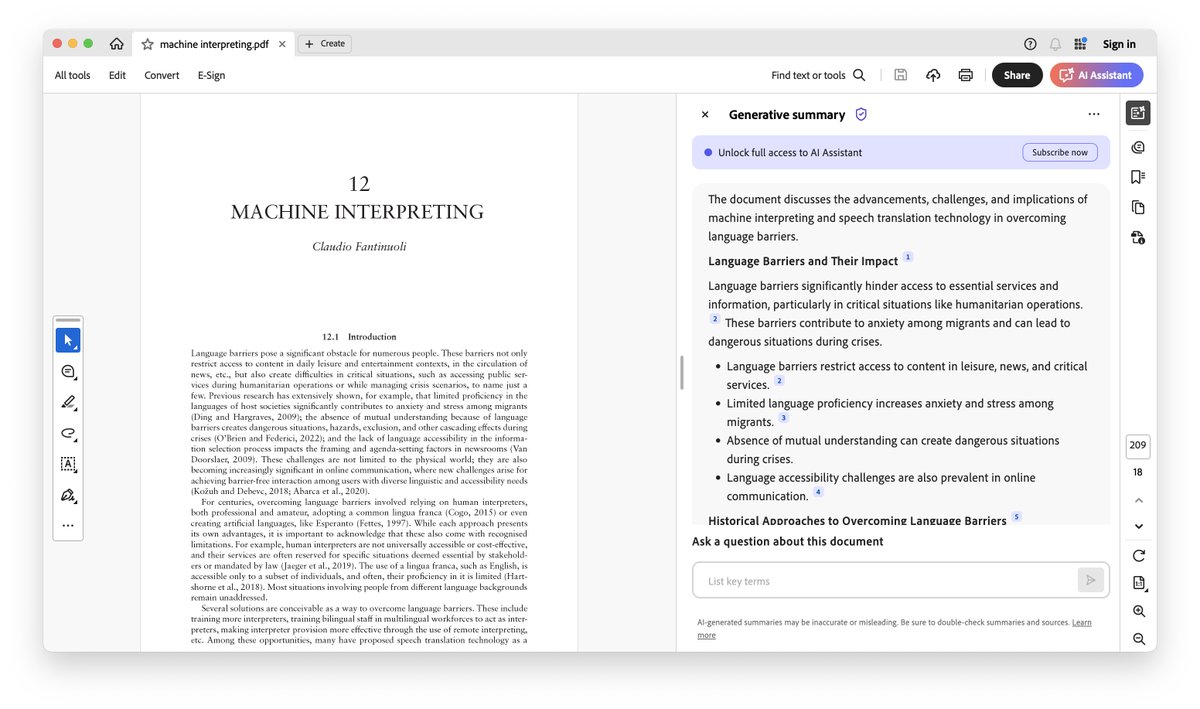1200x709 pixels.
Task: Click the Share button
Action: [1017, 75]
